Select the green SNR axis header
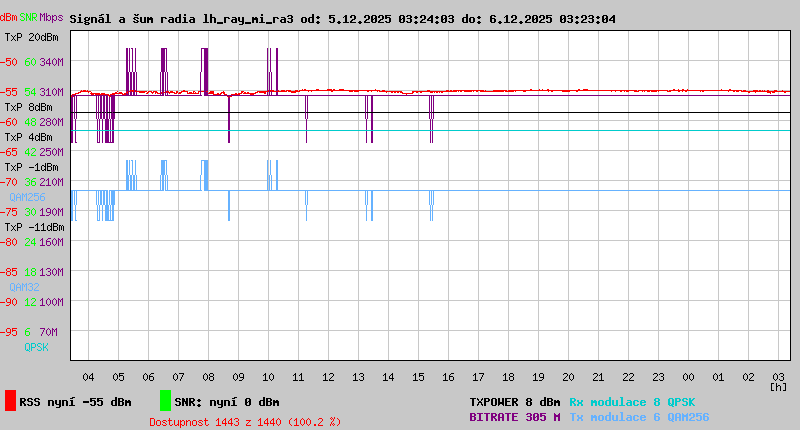This screenshot has width=800, height=430. point(29,18)
